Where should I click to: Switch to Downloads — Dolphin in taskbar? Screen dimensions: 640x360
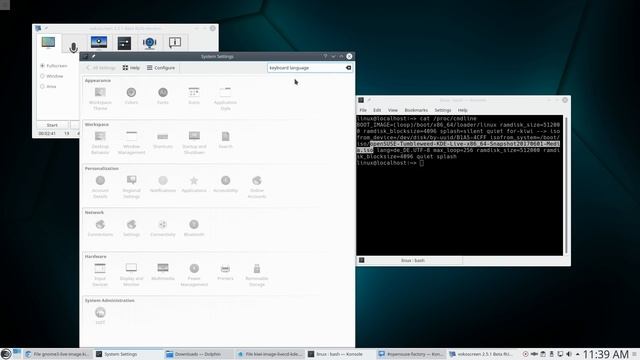(x=198, y=354)
